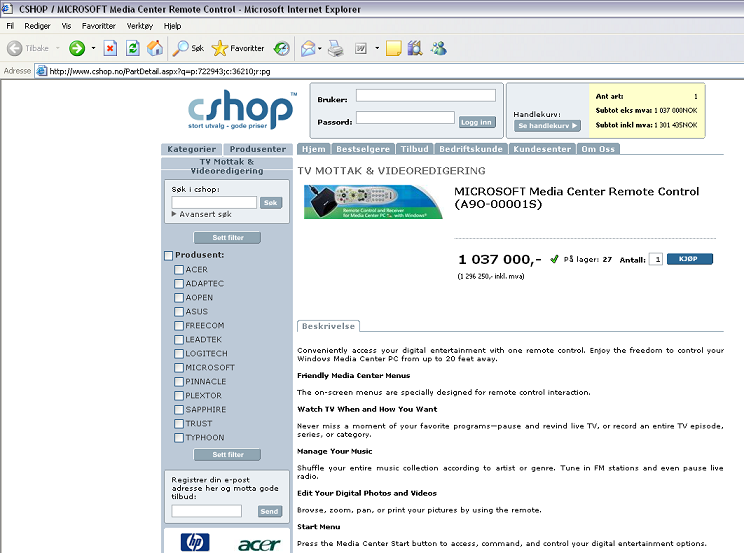Screen dimensions: 744x553
Task: Click the Acer logo banner
Action: point(259,544)
